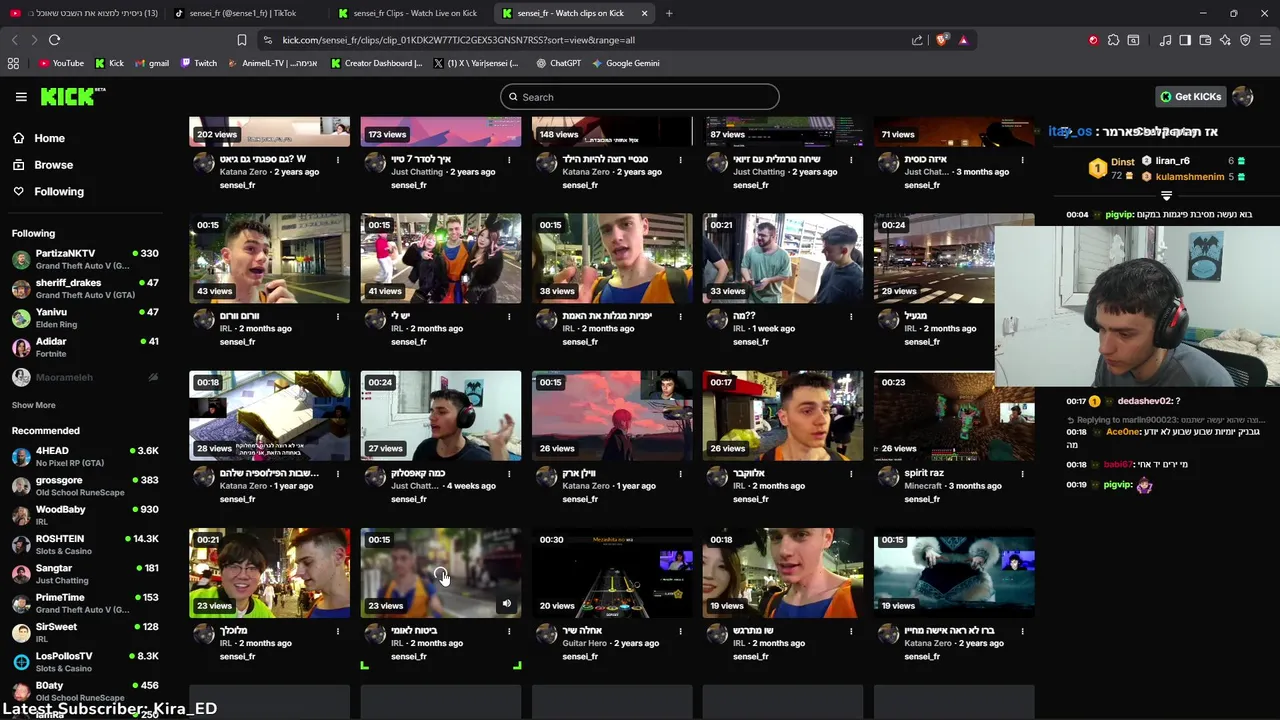Open the Brave Wallet icon

click(1205, 40)
